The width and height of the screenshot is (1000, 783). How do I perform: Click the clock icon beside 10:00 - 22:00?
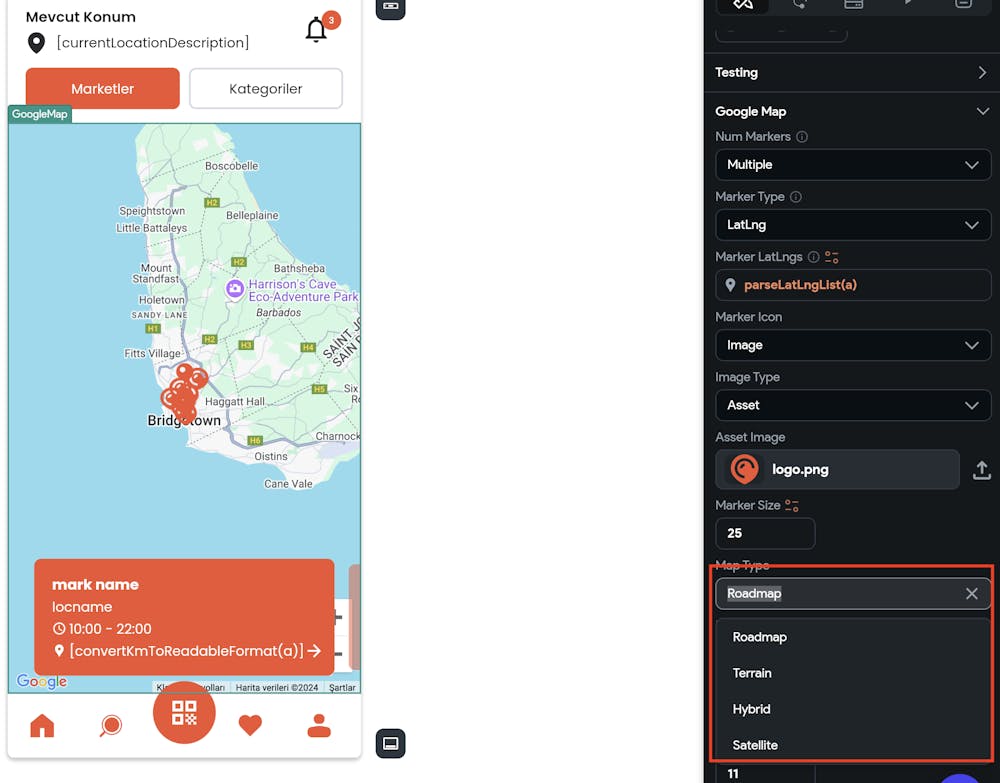click(x=59, y=629)
